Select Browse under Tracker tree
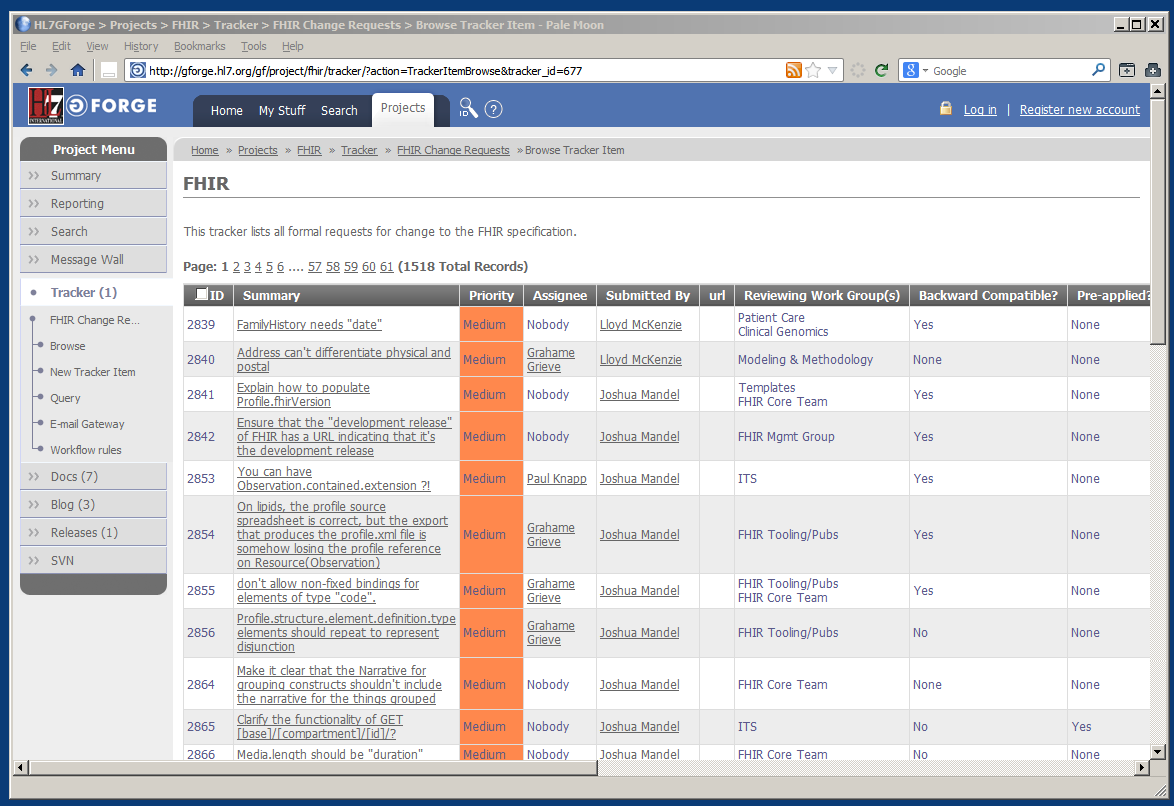The height and width of the screenshot is (806, 1174). tap(67, 346)
